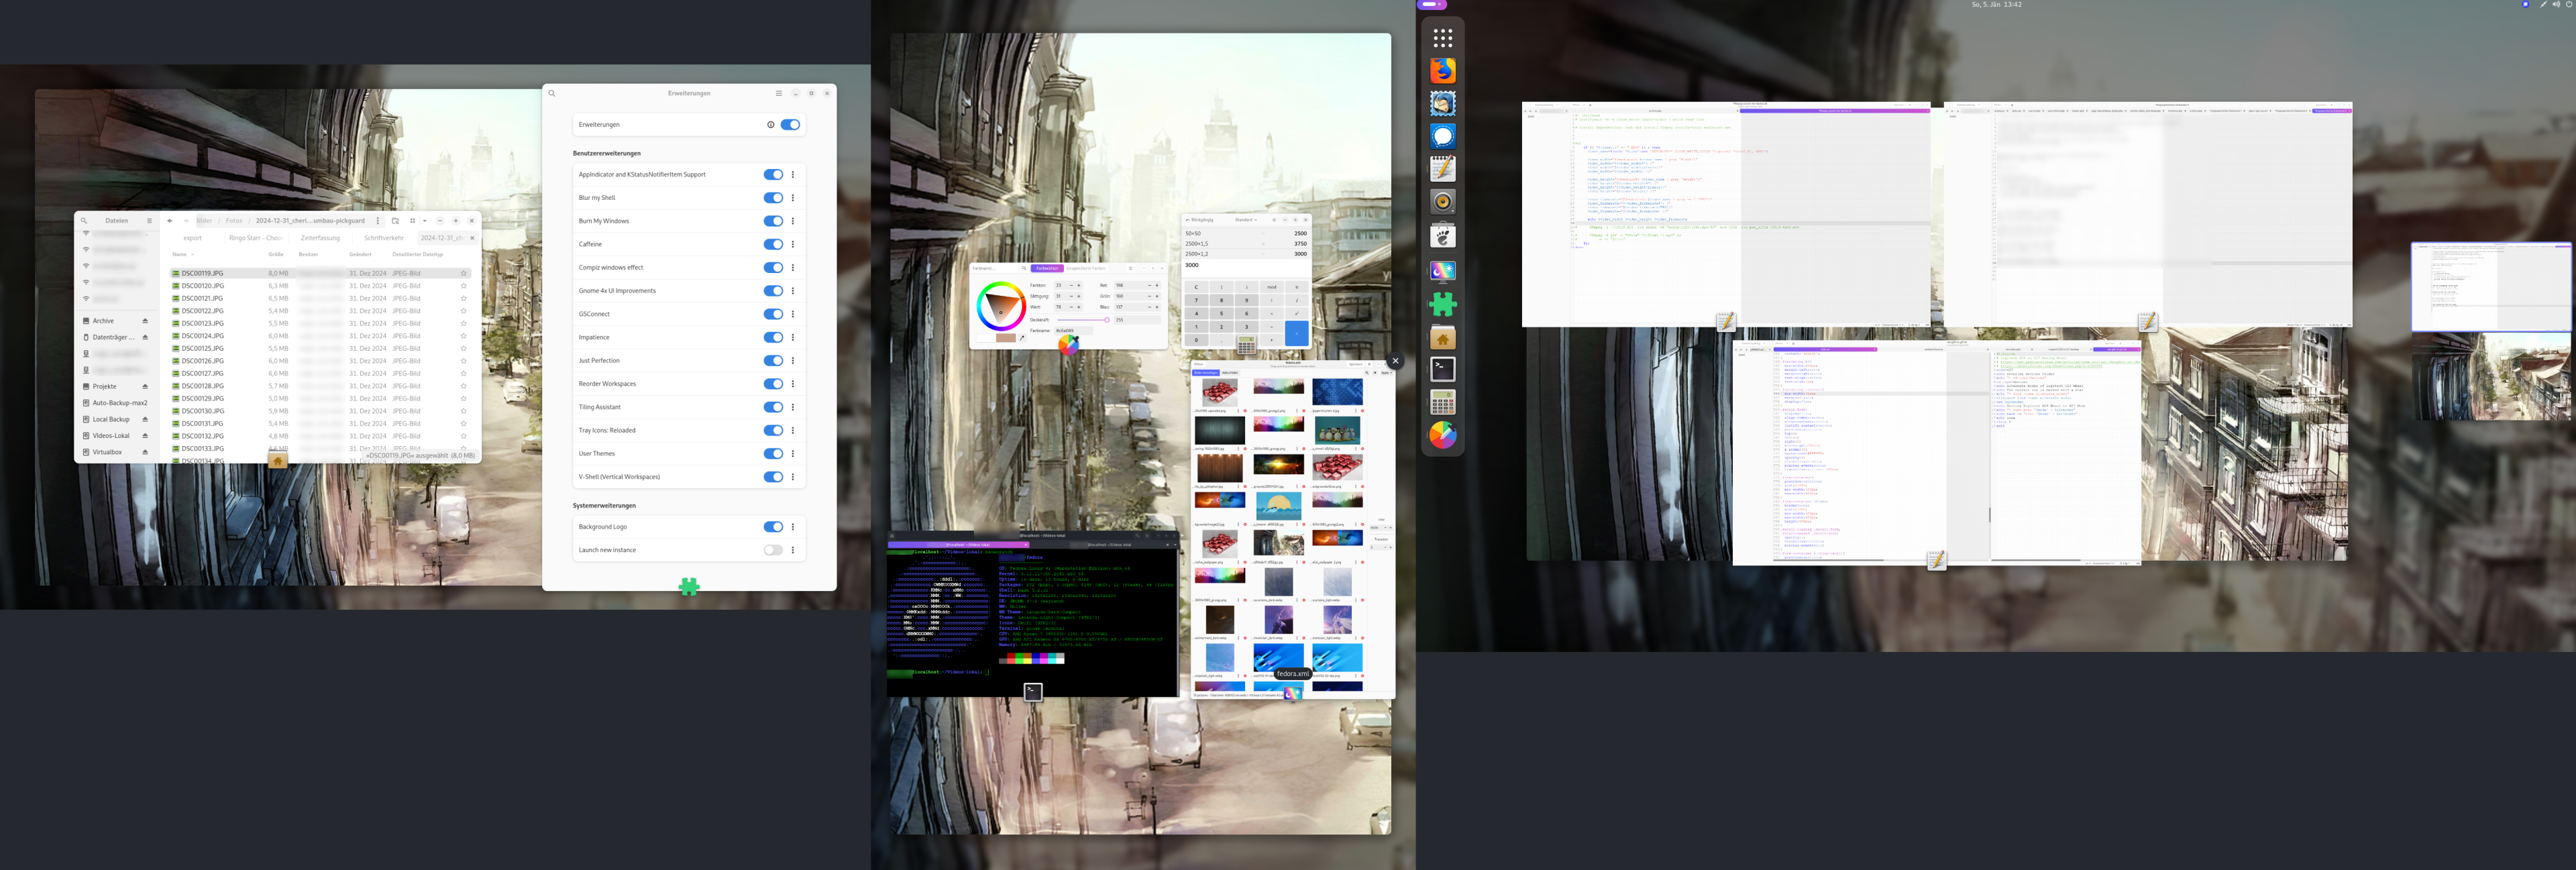The height and width of the screenshot is (870, 2576).
Task: Expand the options menu for User Themes
Action: point(793,454)
